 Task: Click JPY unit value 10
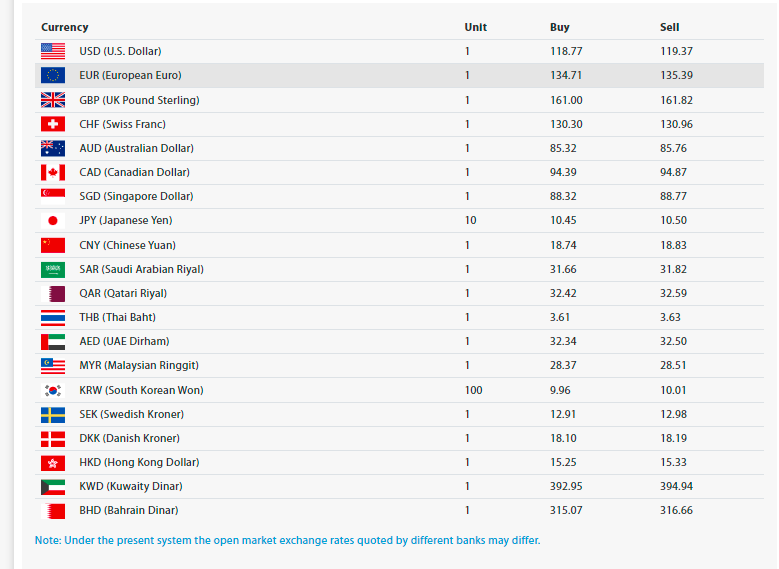pos(470,220)
